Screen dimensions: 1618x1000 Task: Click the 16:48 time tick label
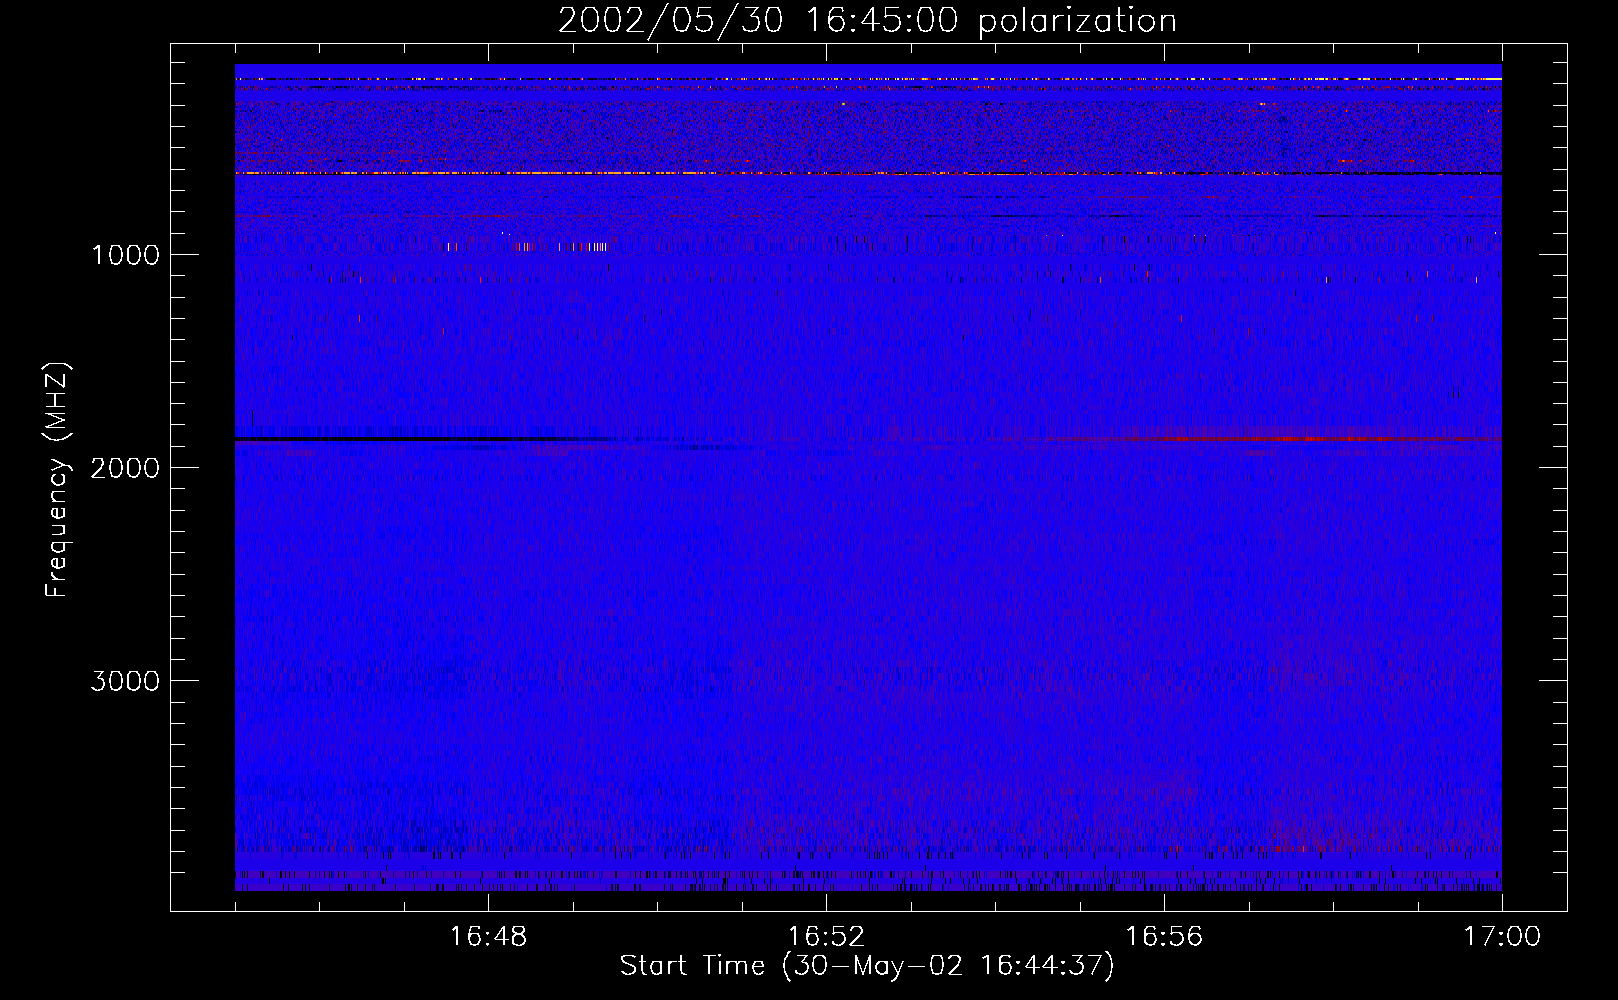click(488, 937)
